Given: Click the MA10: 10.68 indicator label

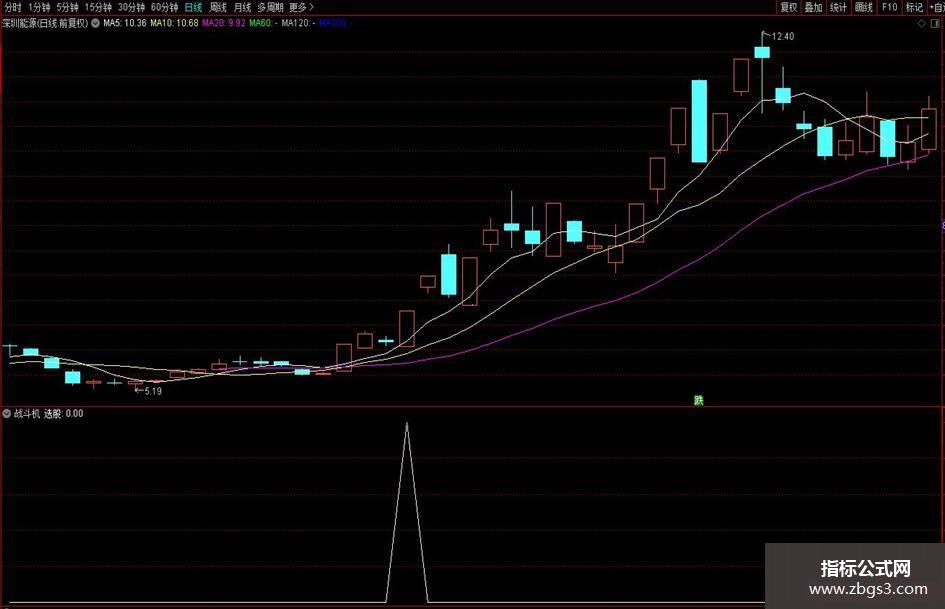Looking at the screenshot, I should tap(174, 23).
